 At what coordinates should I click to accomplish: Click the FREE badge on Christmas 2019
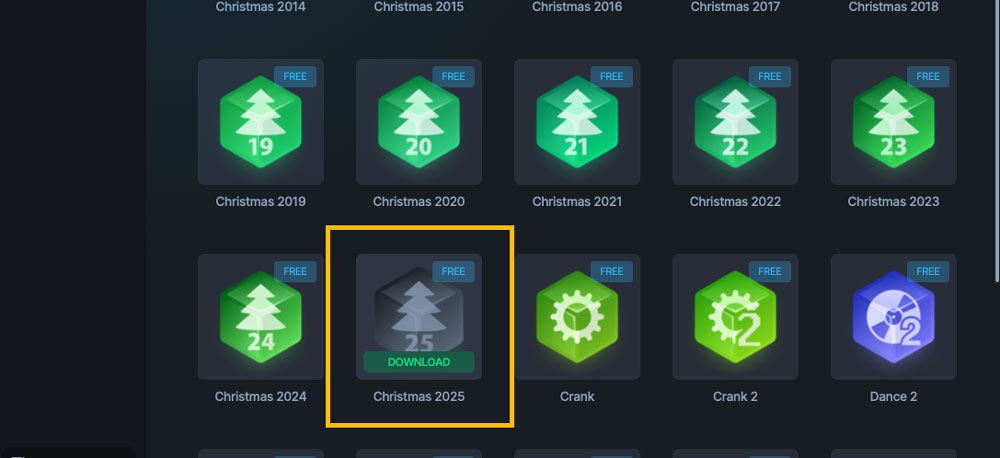[x=295, y=77]
